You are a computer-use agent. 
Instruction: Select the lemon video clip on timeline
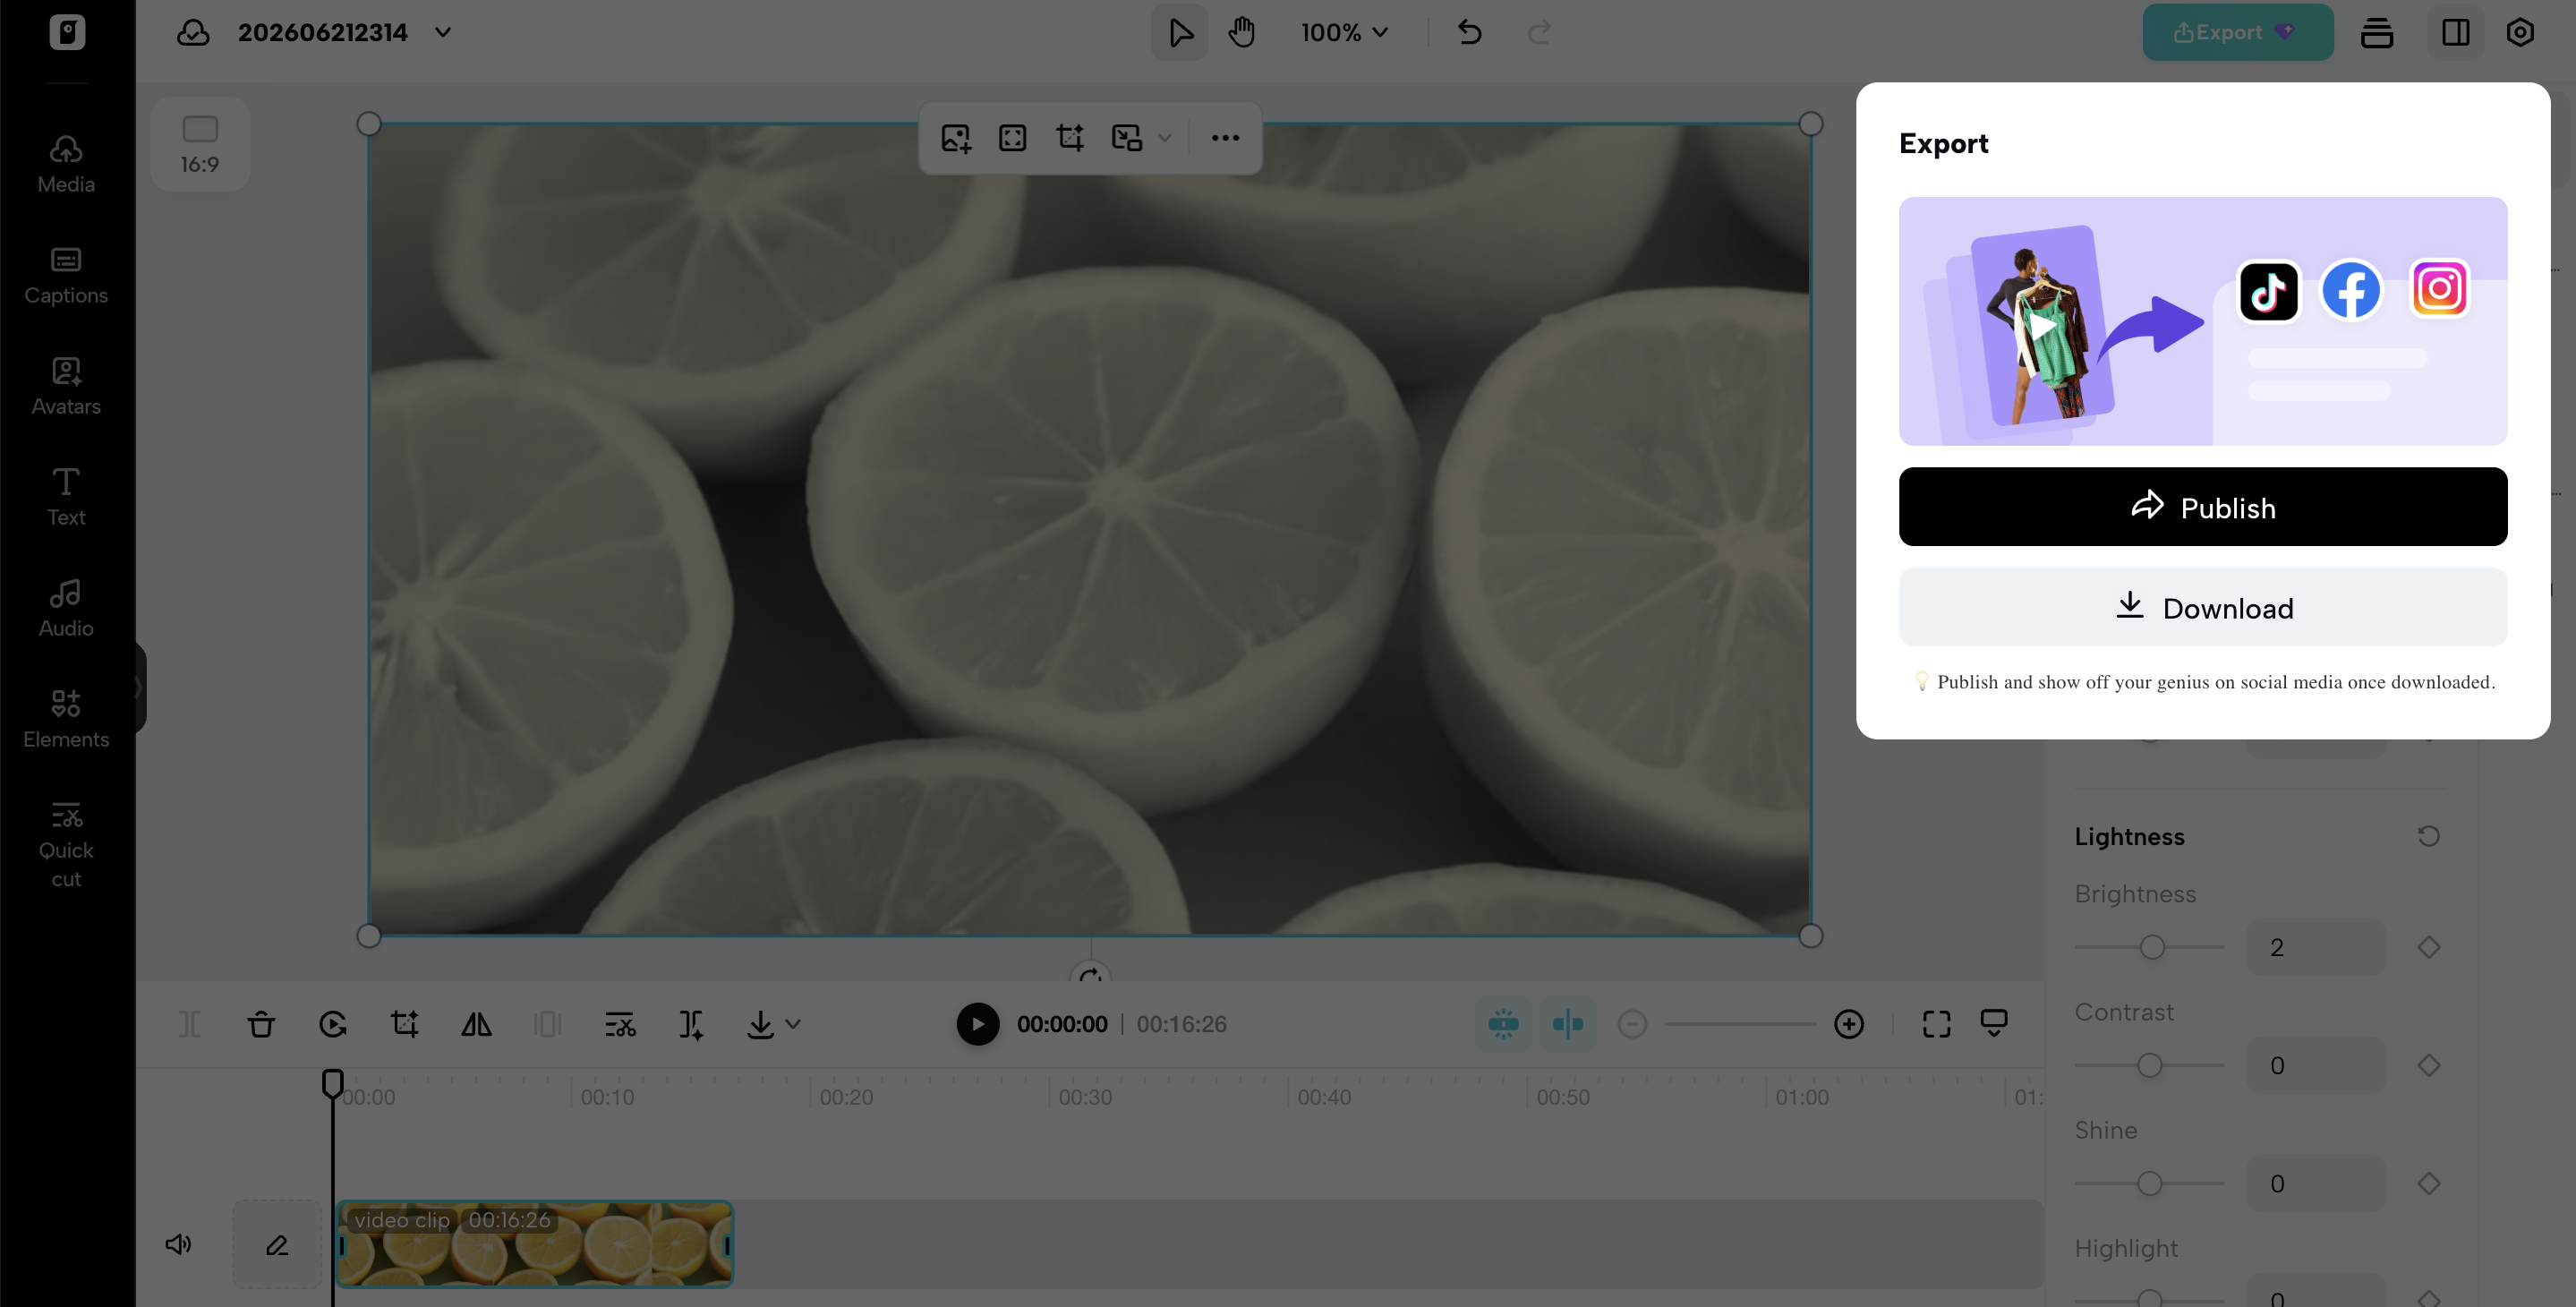(x=535, y=1244)
